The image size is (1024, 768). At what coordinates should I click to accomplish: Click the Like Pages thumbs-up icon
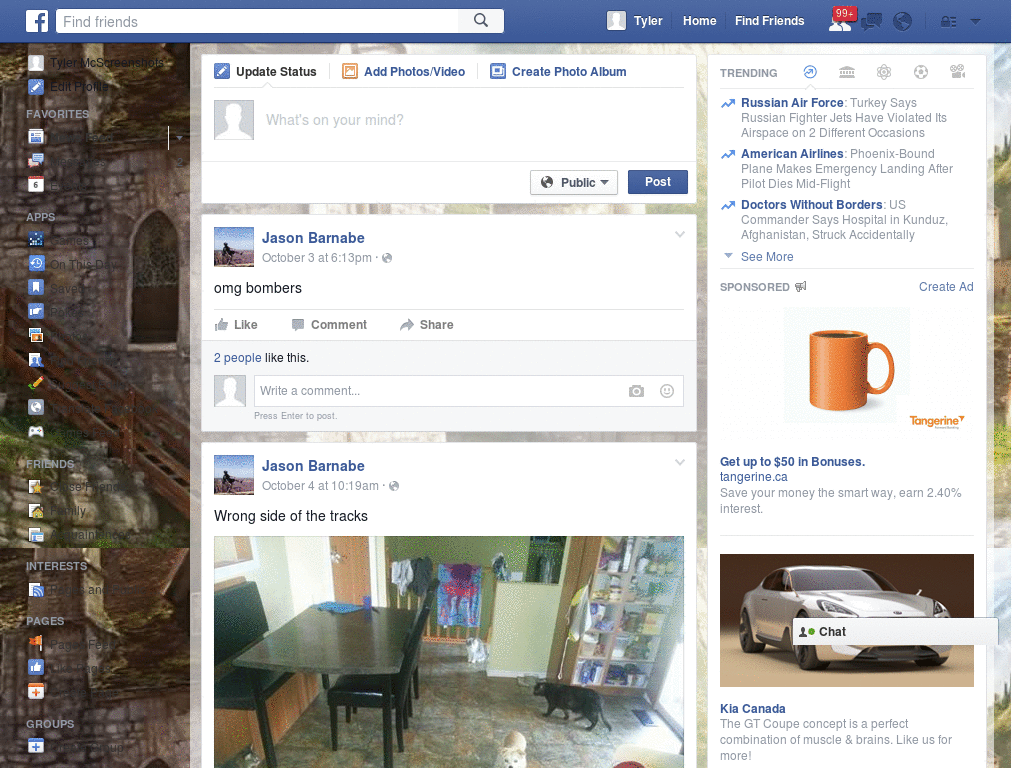coord(36,667)
